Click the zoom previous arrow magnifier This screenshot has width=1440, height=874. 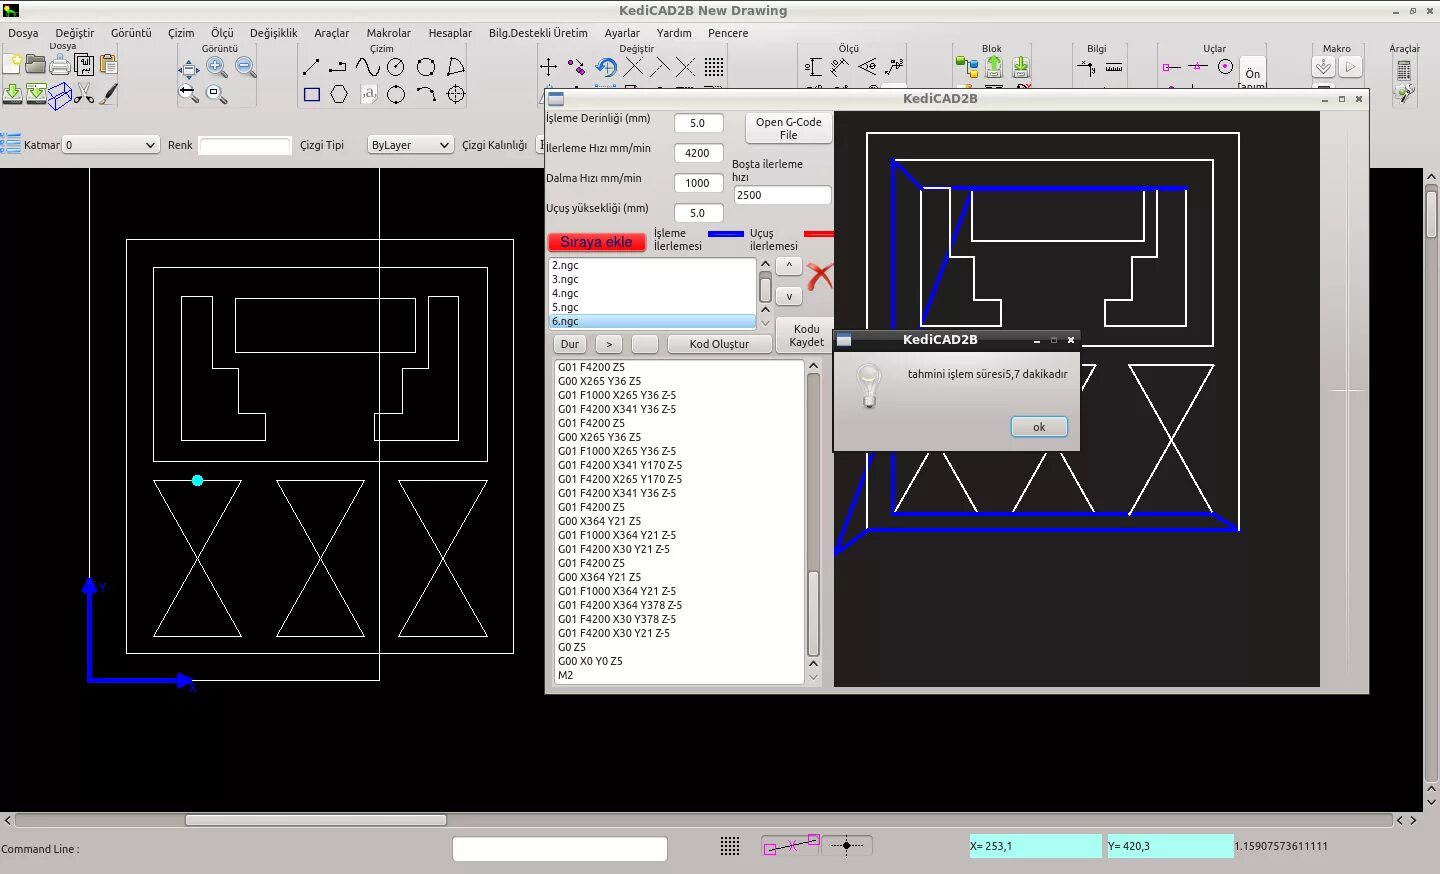coord(188,94)
